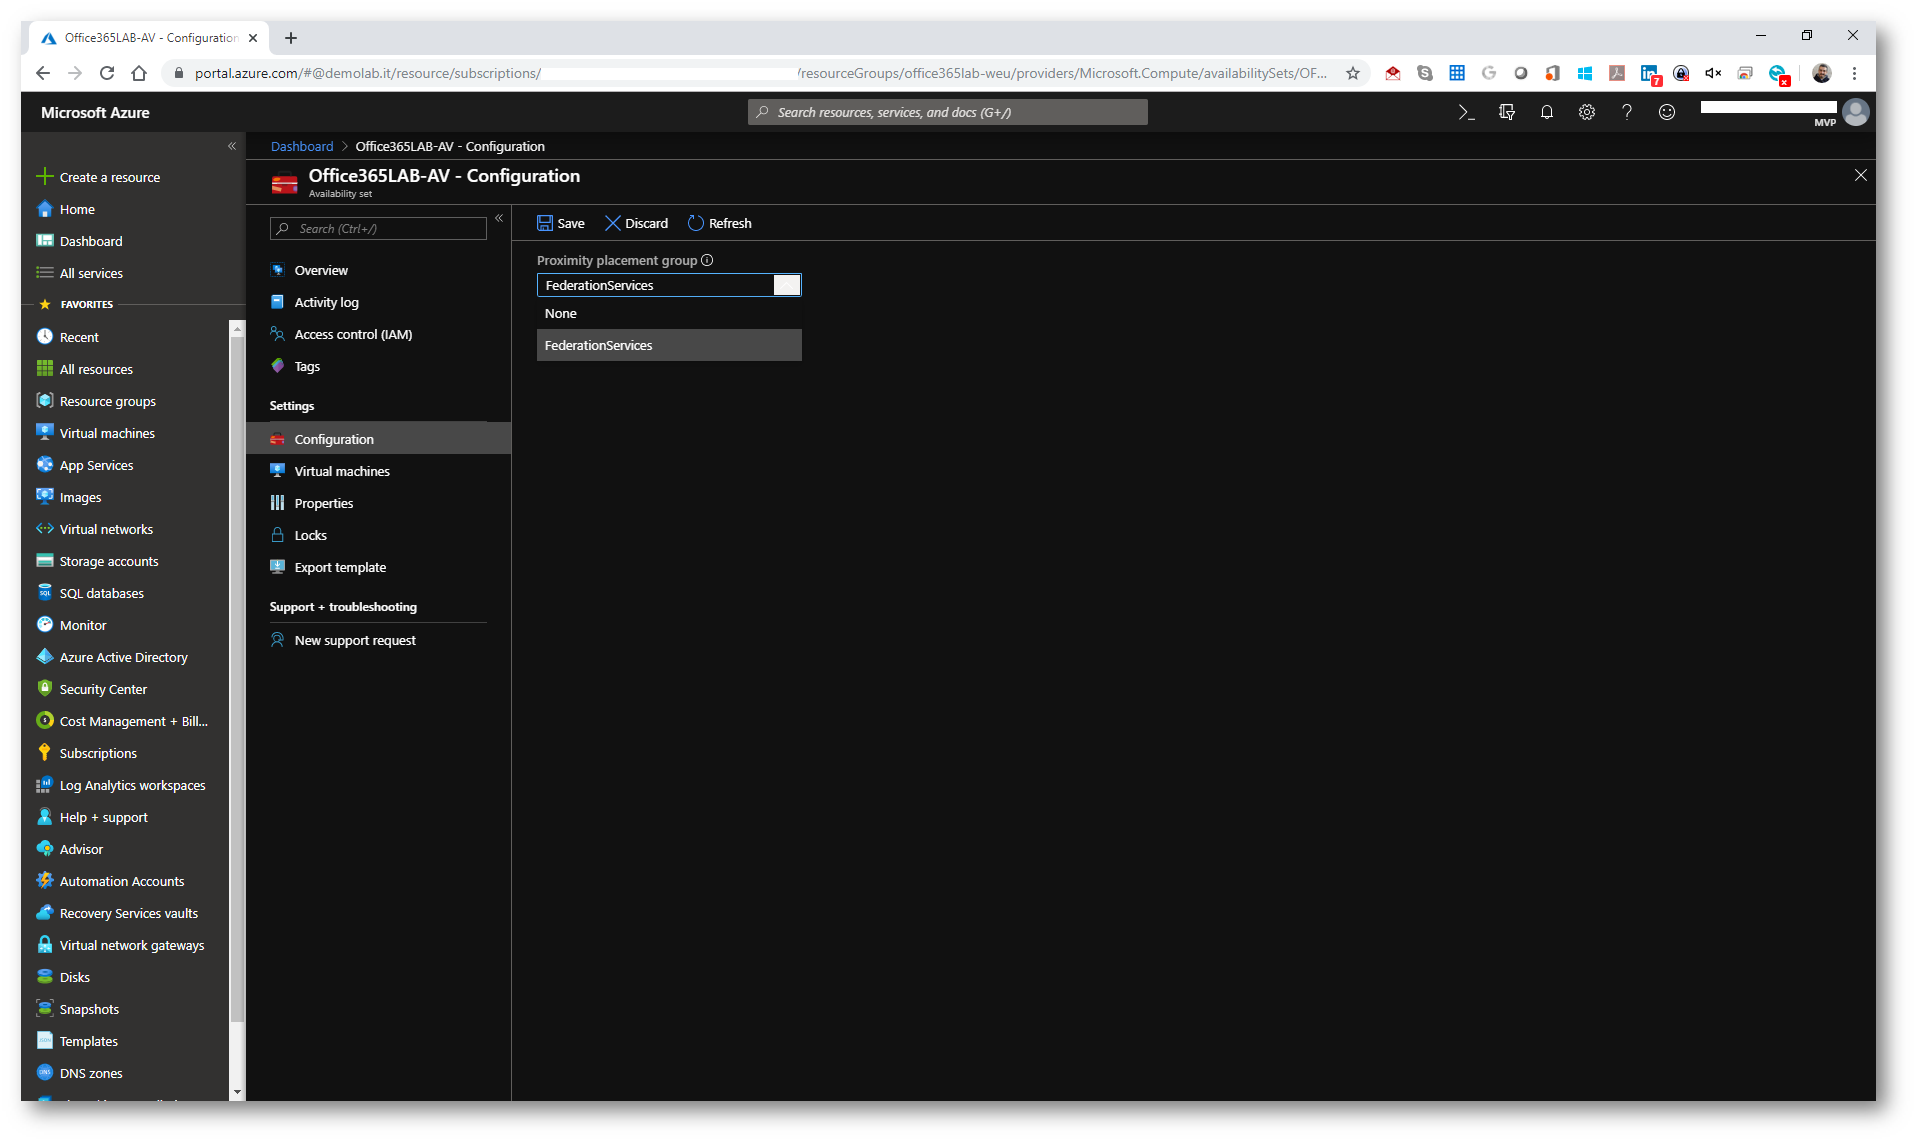The height and width of the screenshot is (1143, 1918).
Task: Open Security Center sidebar item
Action: coord(103,689)
